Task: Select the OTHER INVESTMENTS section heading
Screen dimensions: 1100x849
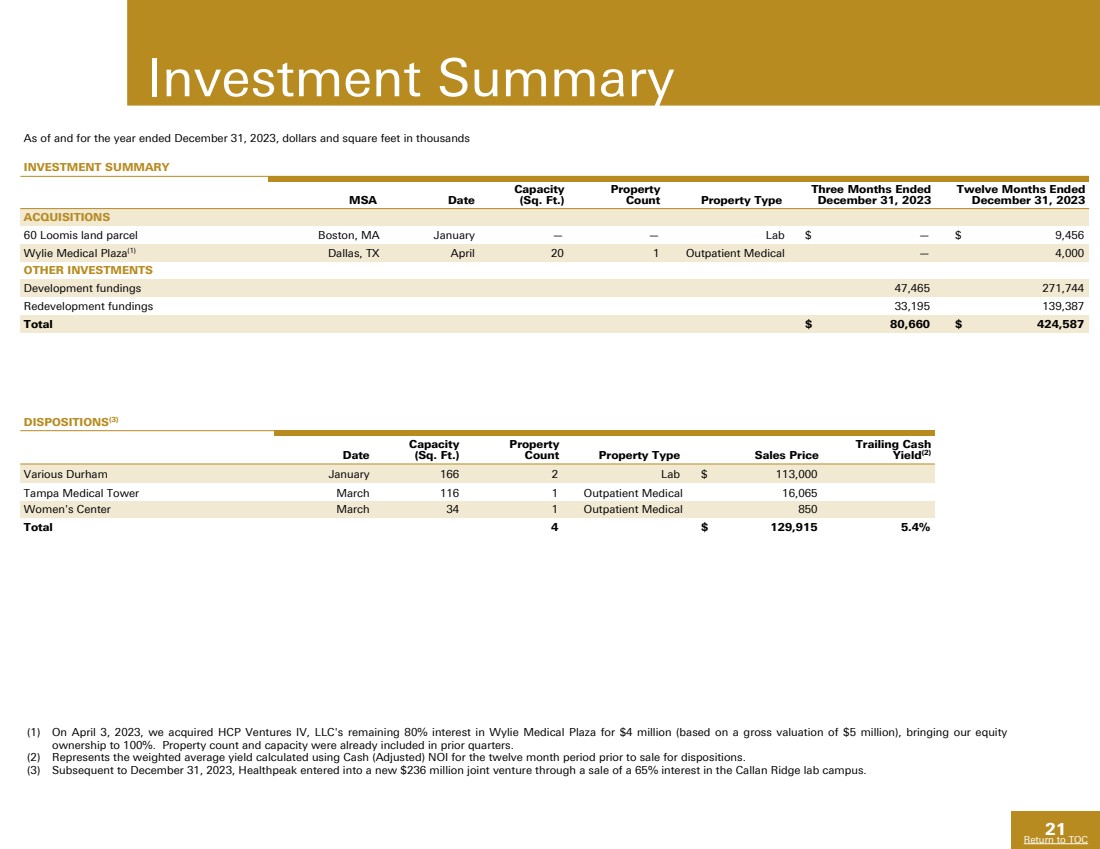Action: click(x=88, y=270)
